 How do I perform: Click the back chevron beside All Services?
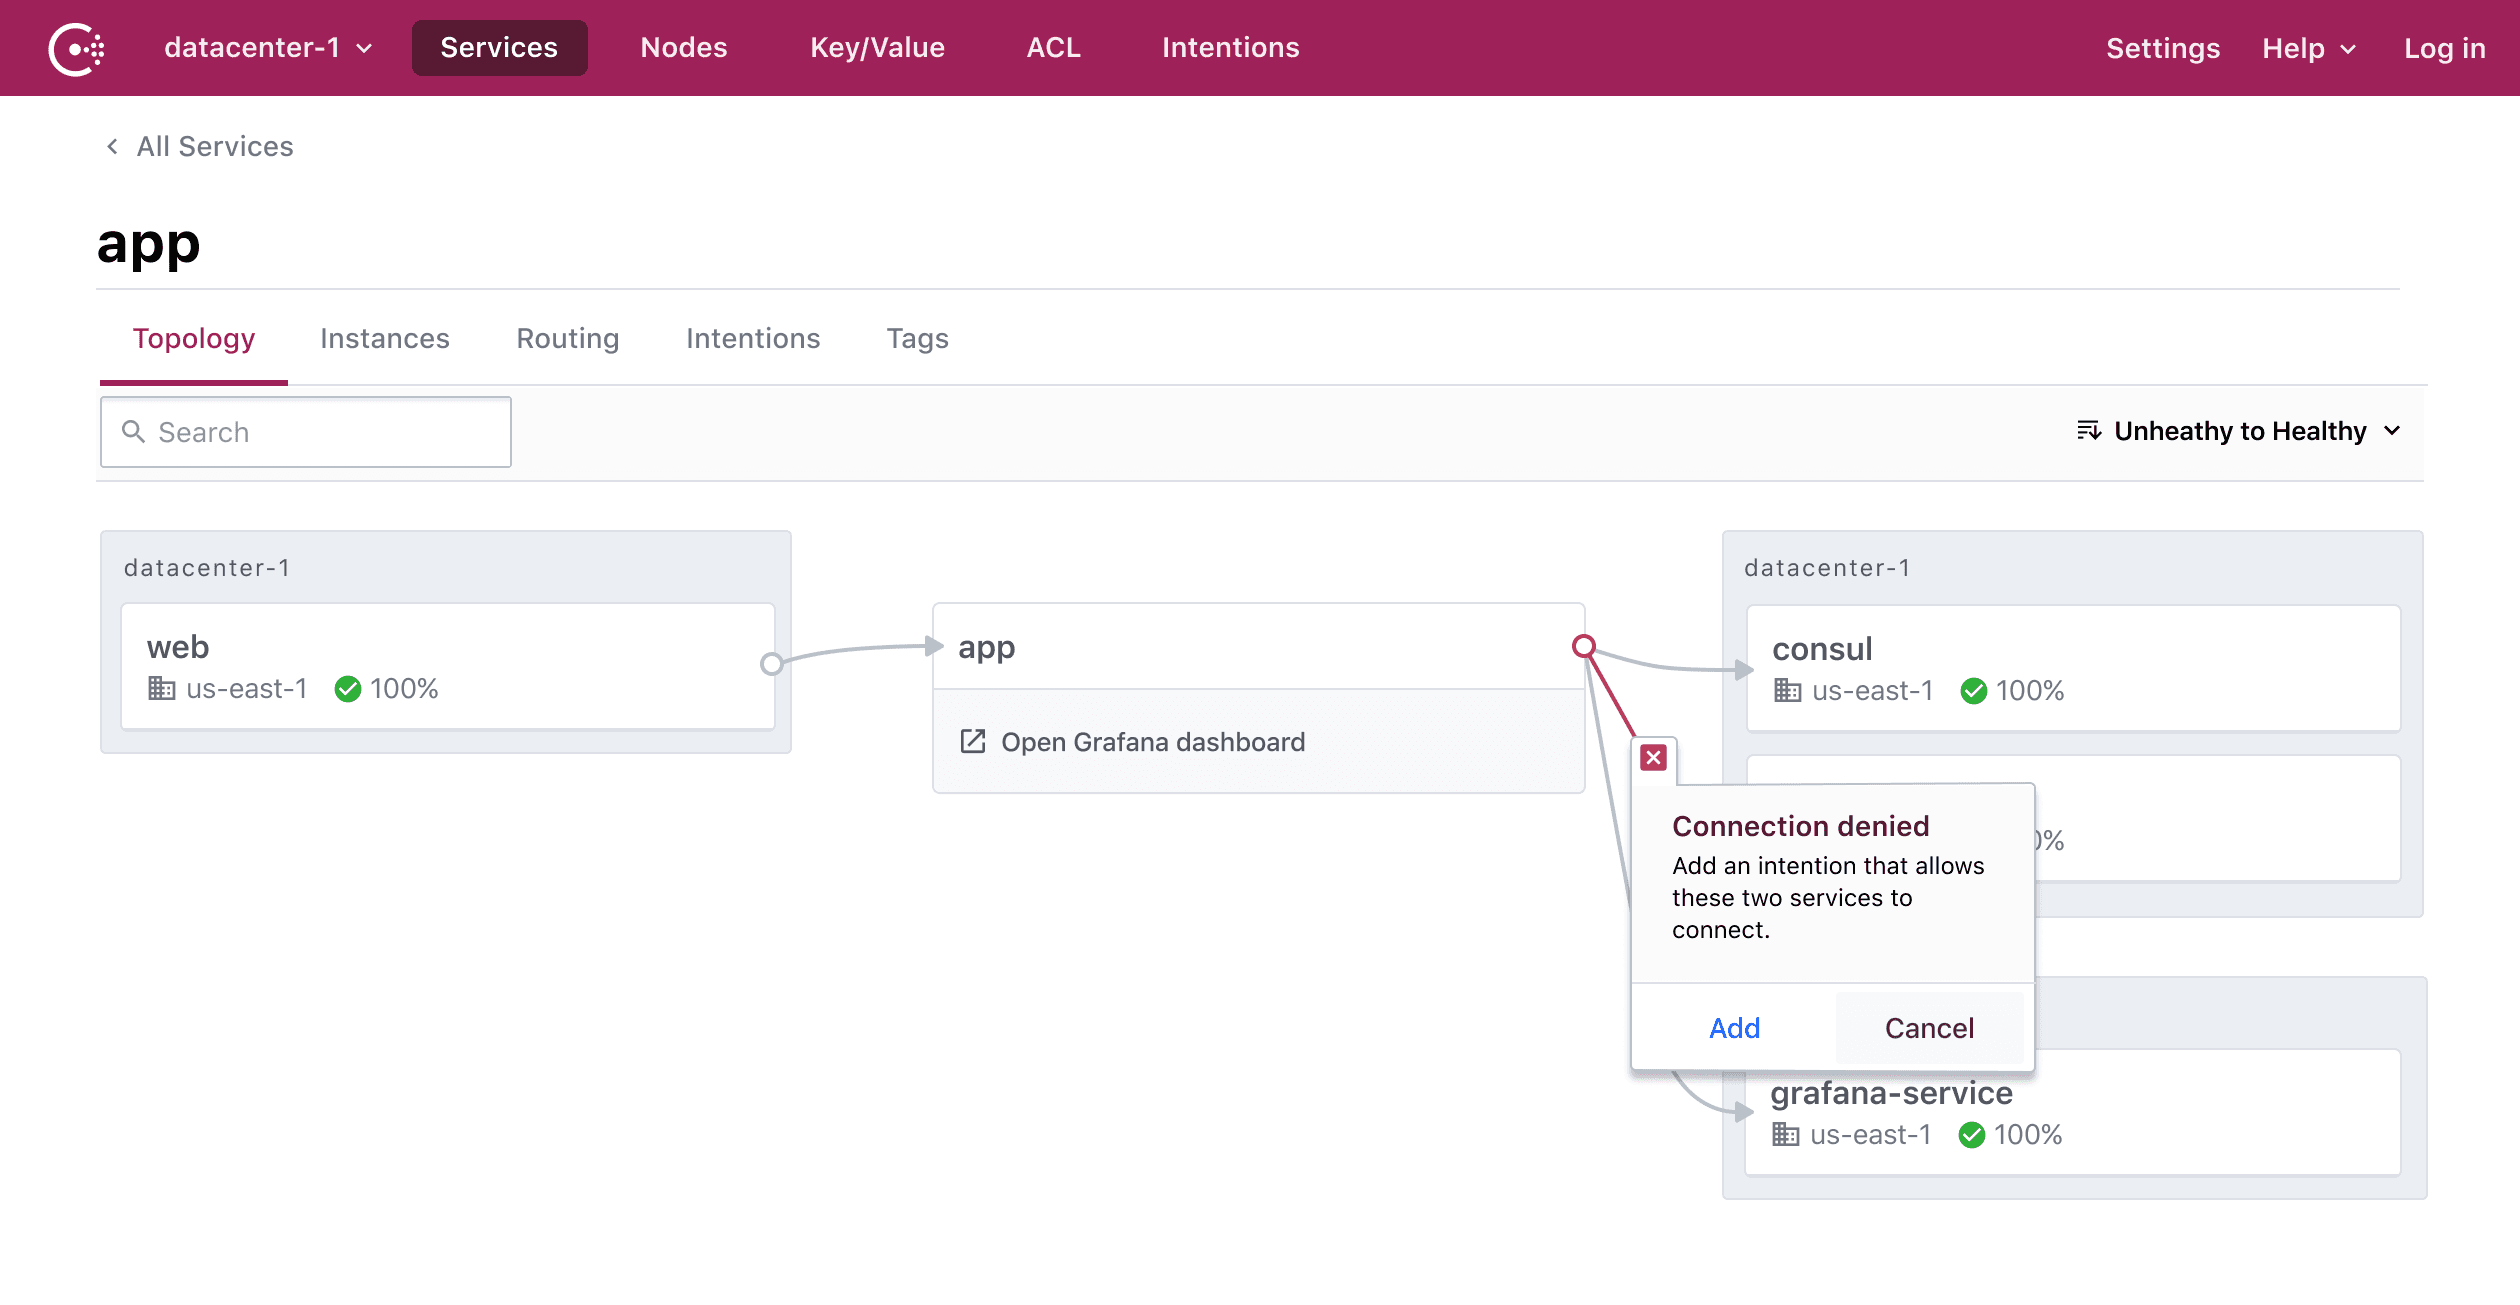tap(112, 147)
